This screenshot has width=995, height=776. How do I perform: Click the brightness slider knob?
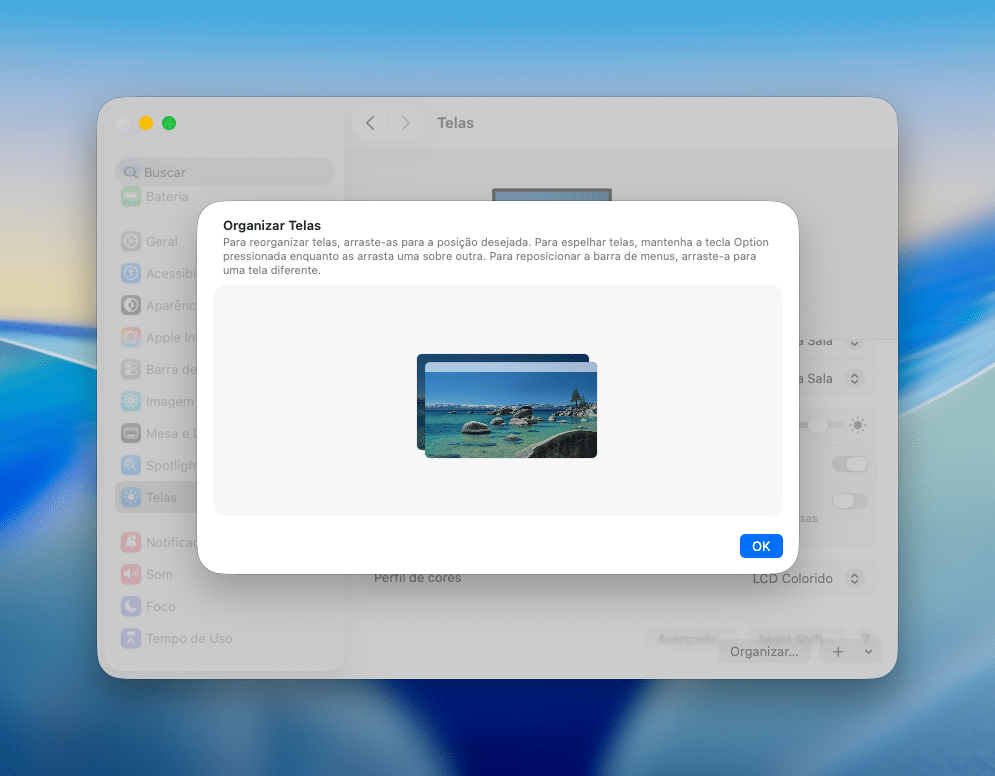point(819,425)
